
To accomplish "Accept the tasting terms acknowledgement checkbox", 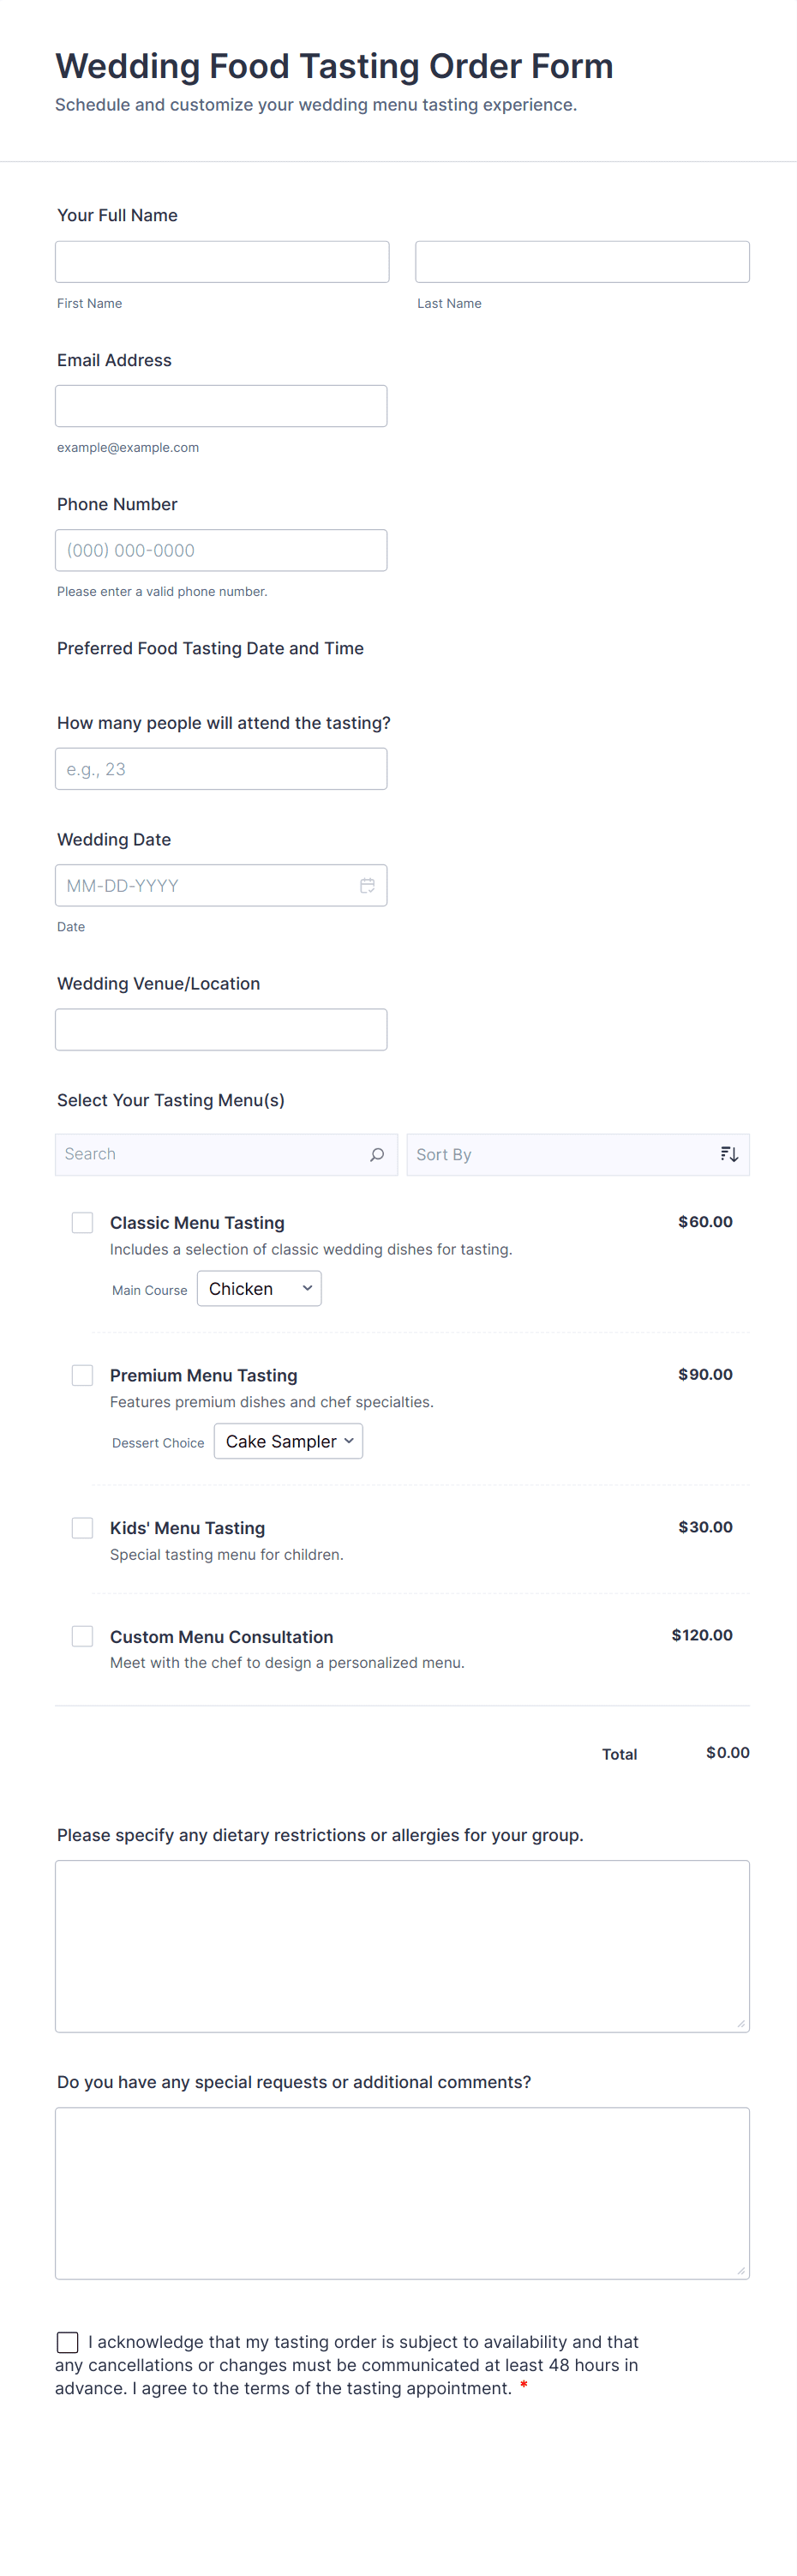I will tap(68, 2342).
